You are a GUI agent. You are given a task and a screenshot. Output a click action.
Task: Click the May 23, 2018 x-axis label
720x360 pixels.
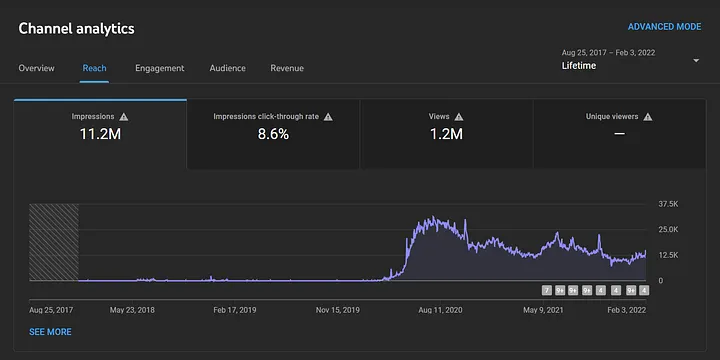132,310
